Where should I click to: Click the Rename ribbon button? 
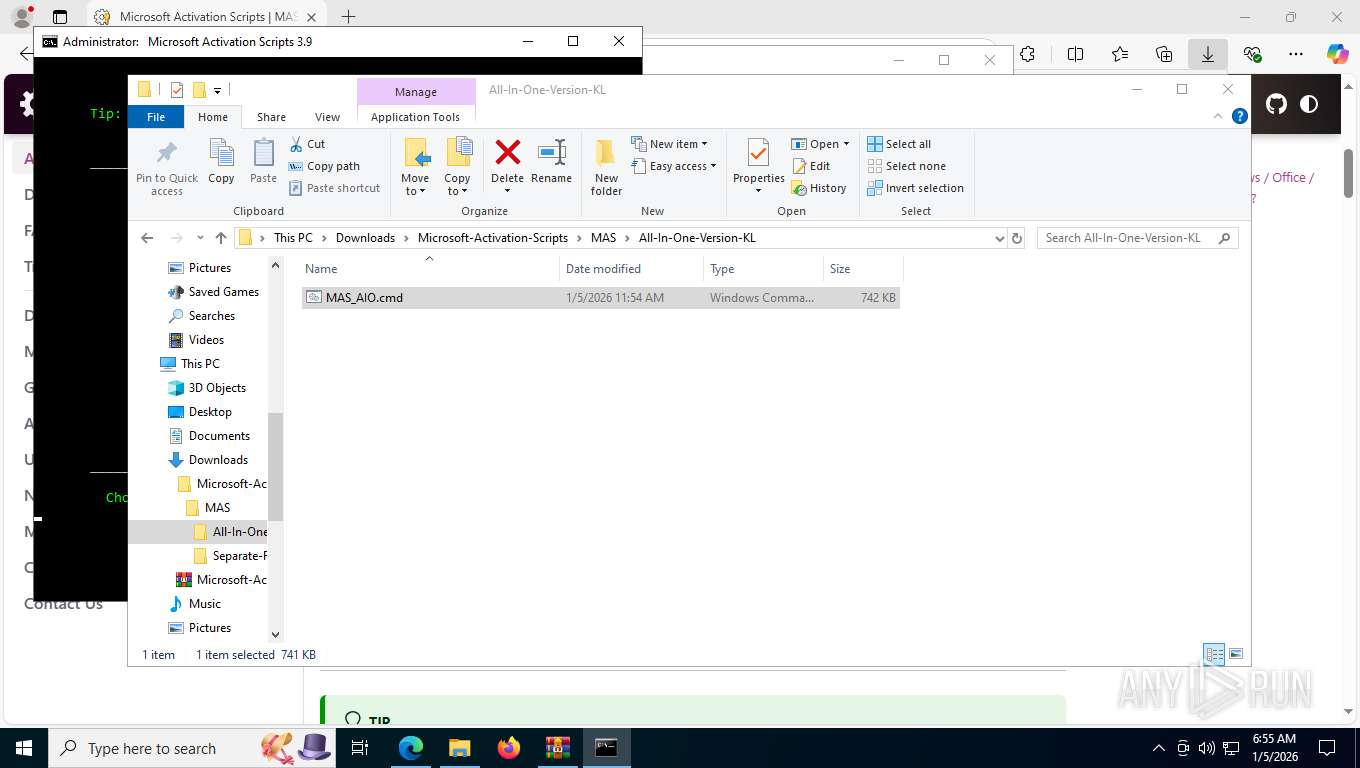click(x=552, y=162)
